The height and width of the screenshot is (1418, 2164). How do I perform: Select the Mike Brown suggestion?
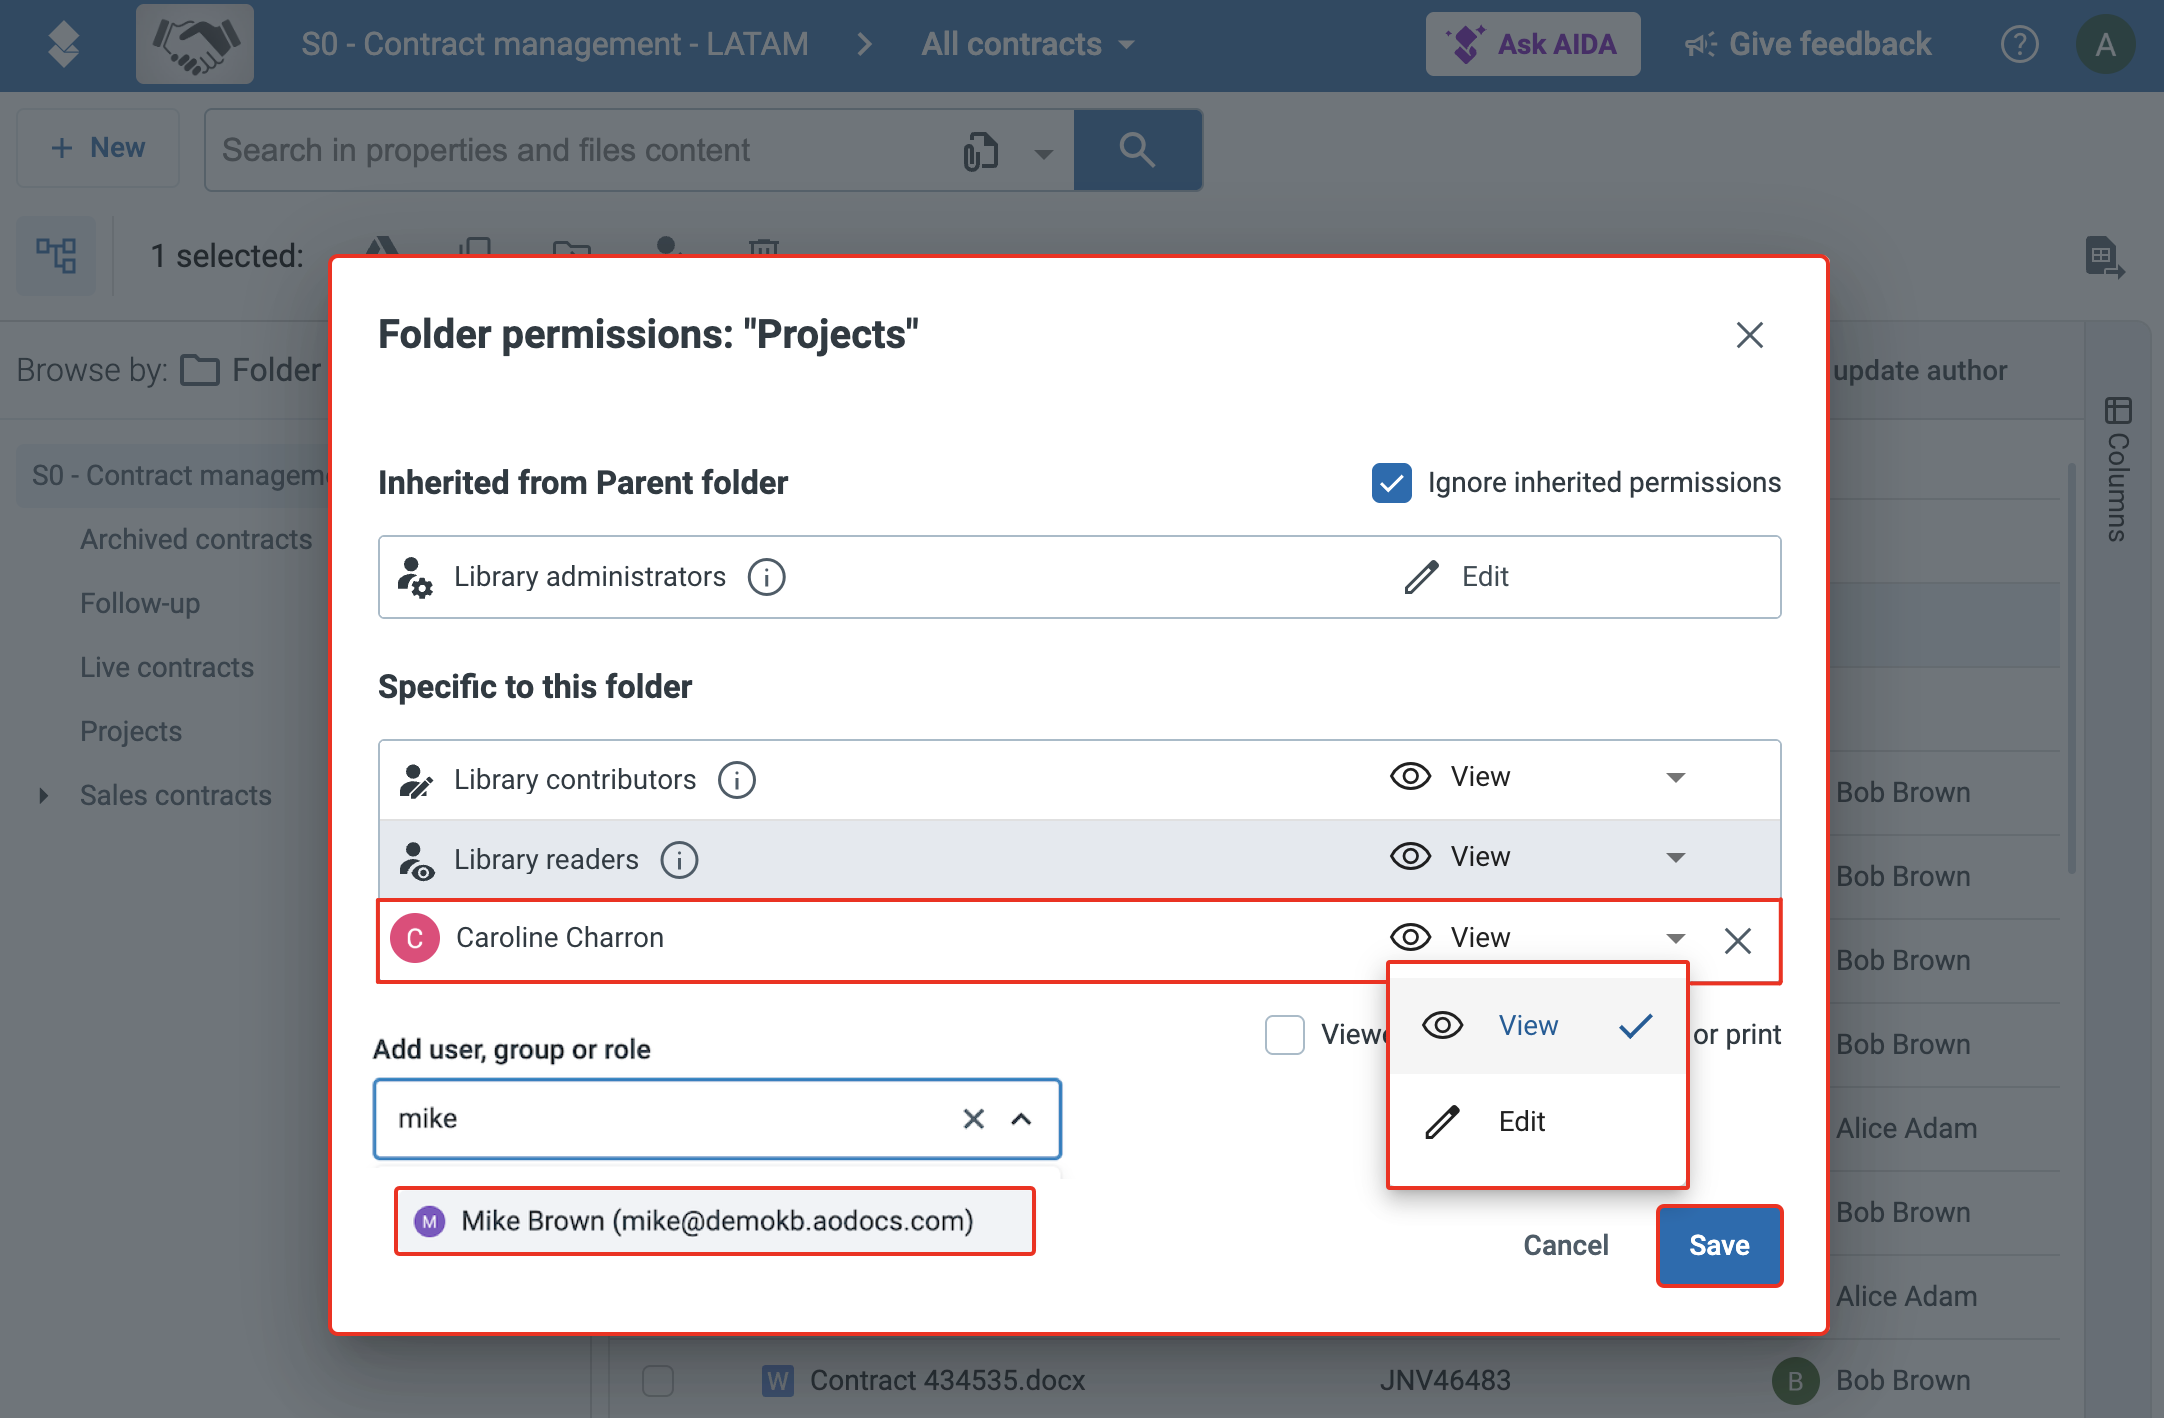click(714, 1221)
